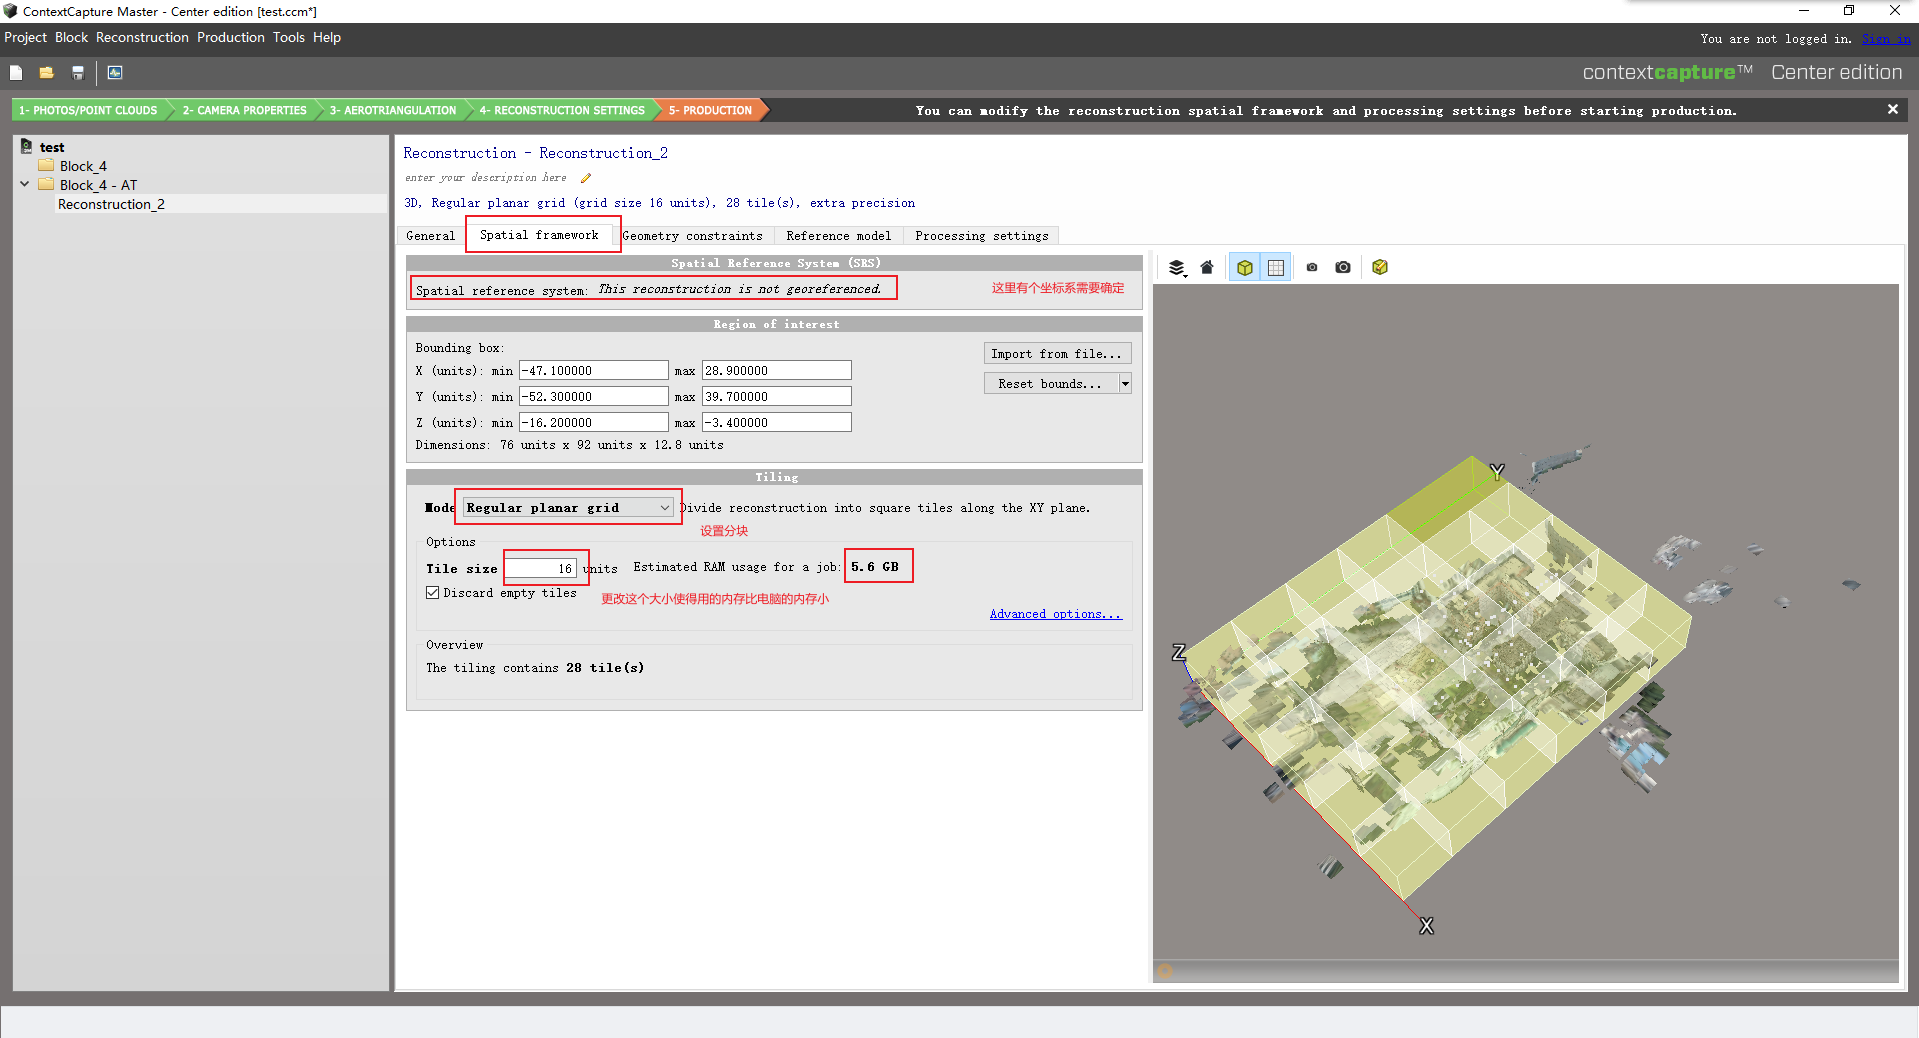Click the Y max bounding box field

(x=776, y=396)
